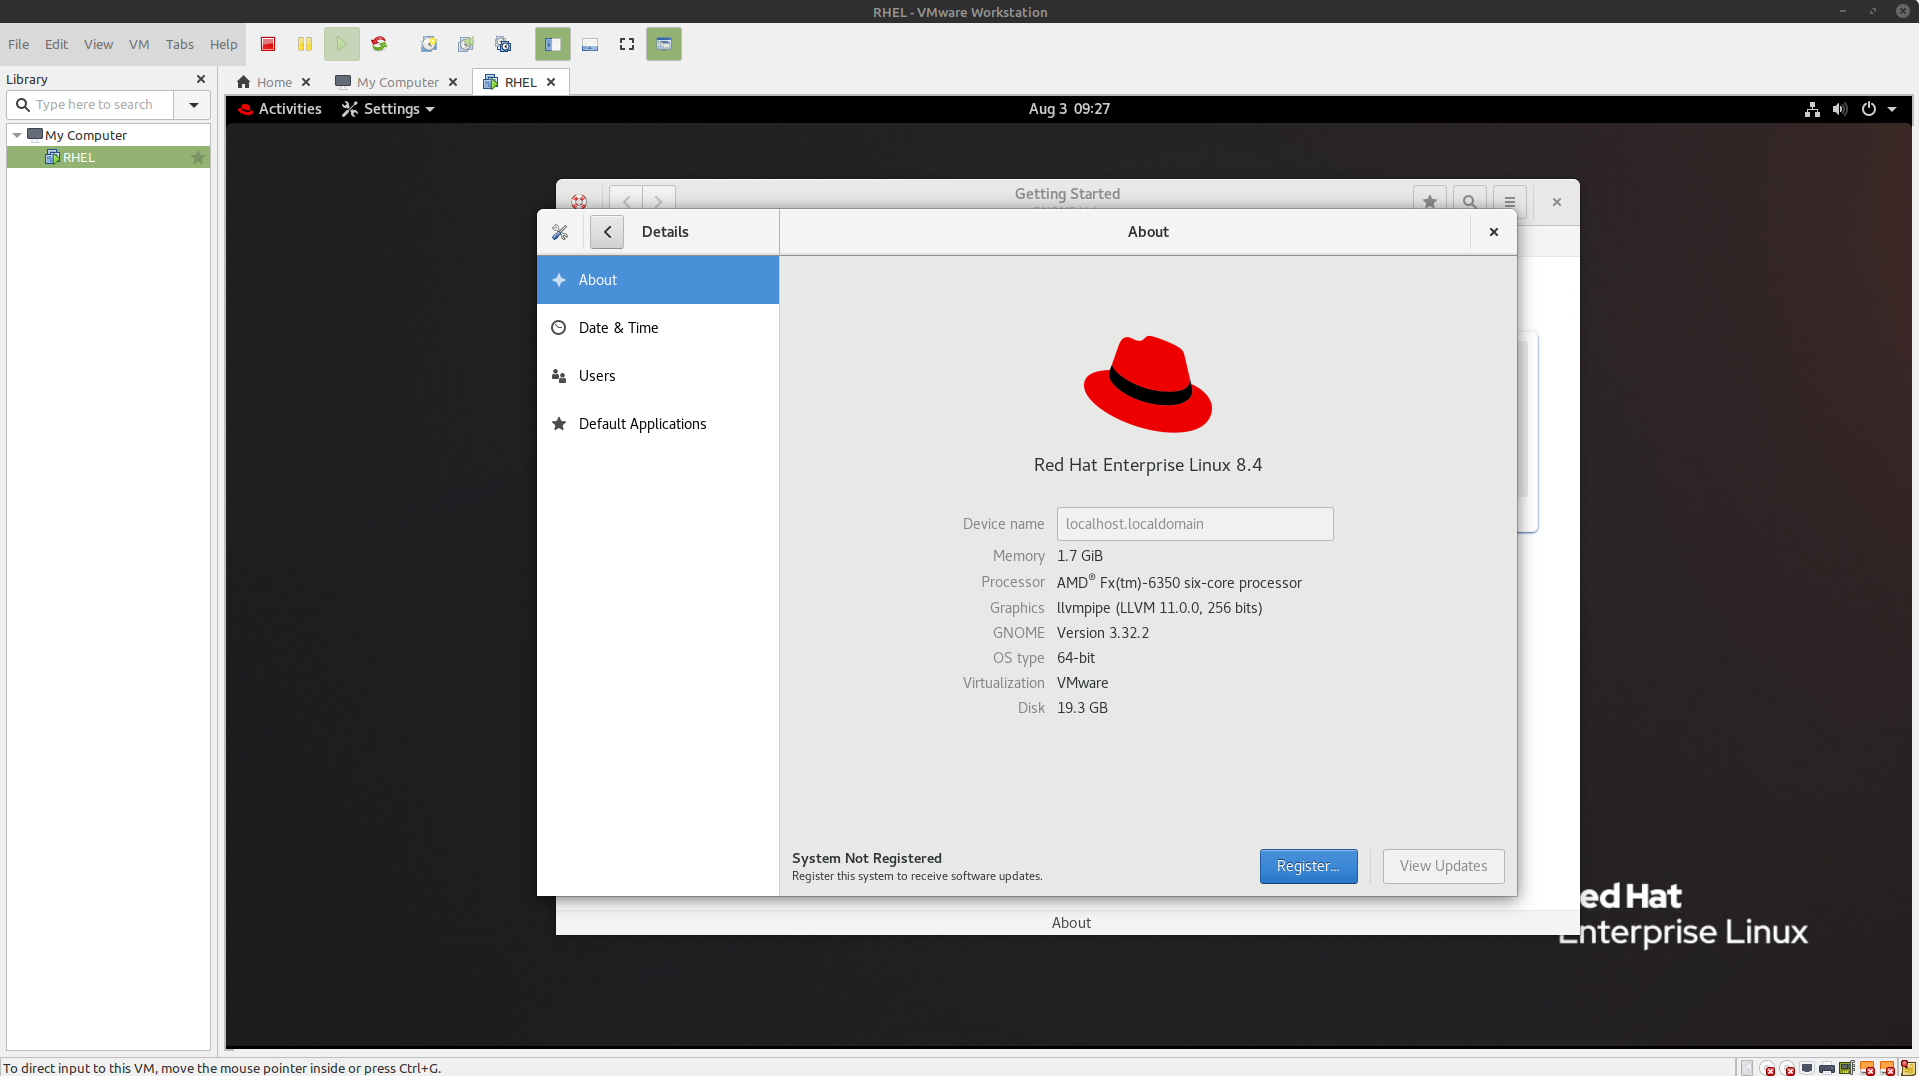Click the search icon in Getting Started window
Image resolution: width=1919 pixels, height=1076 pixels.
click(x=1469, y=201)
